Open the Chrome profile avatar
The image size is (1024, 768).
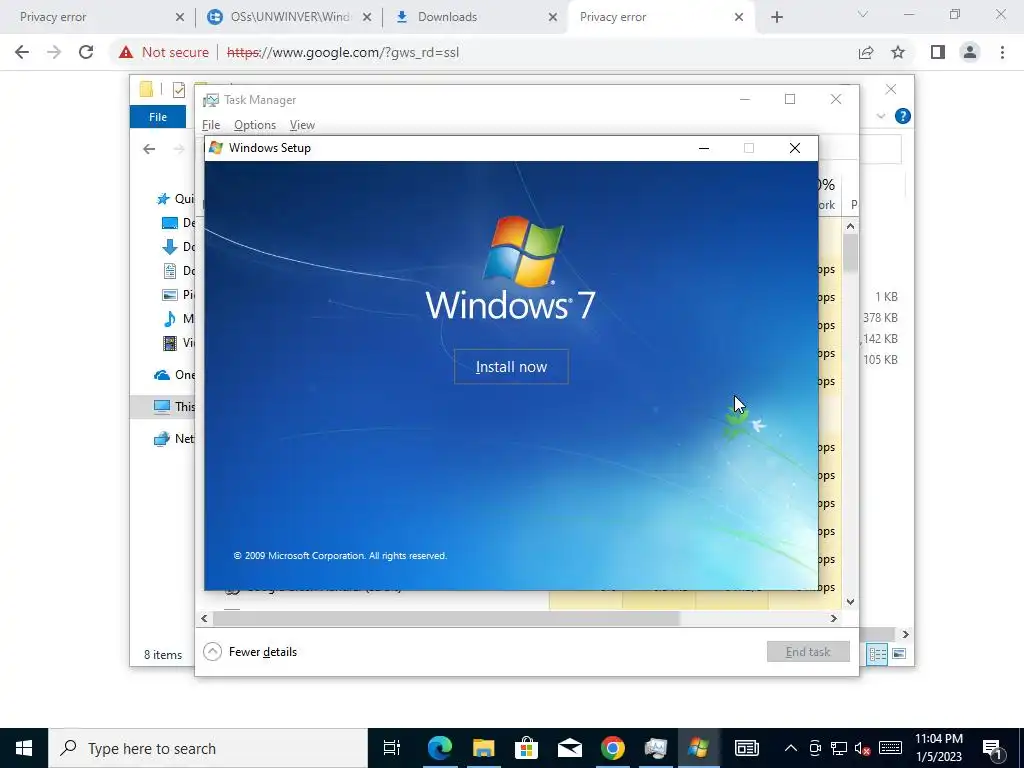pyautogui.click(x=970, y=52)
